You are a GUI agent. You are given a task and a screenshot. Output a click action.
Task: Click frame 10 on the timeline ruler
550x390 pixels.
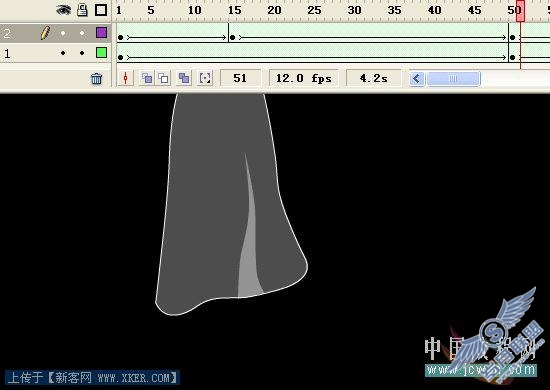194,10
